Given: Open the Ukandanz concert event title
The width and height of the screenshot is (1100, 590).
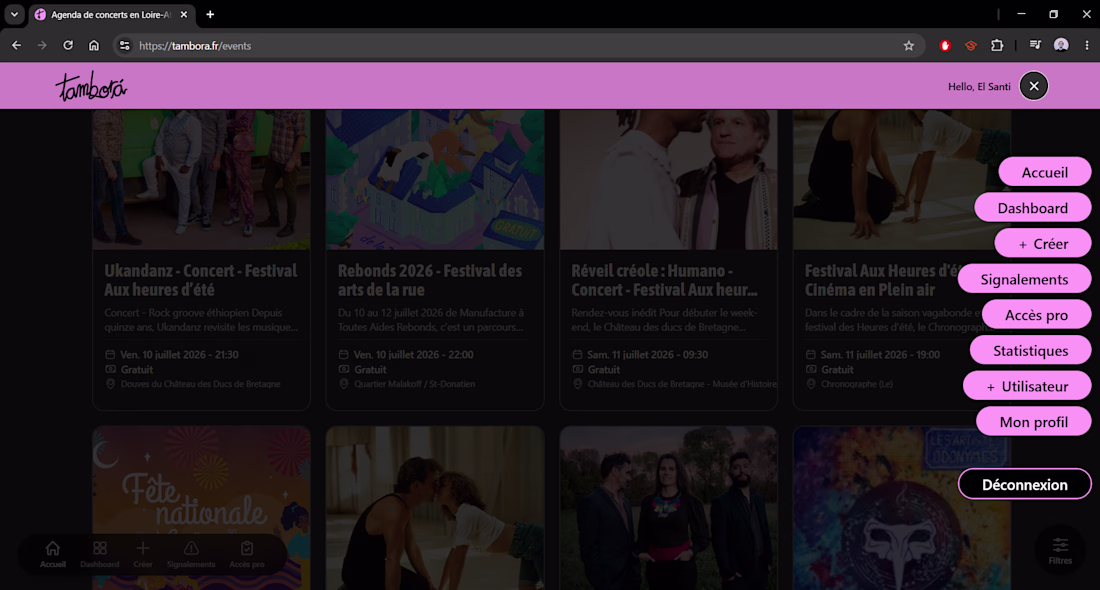Looking at the screenshot, I should click(201, 280).
